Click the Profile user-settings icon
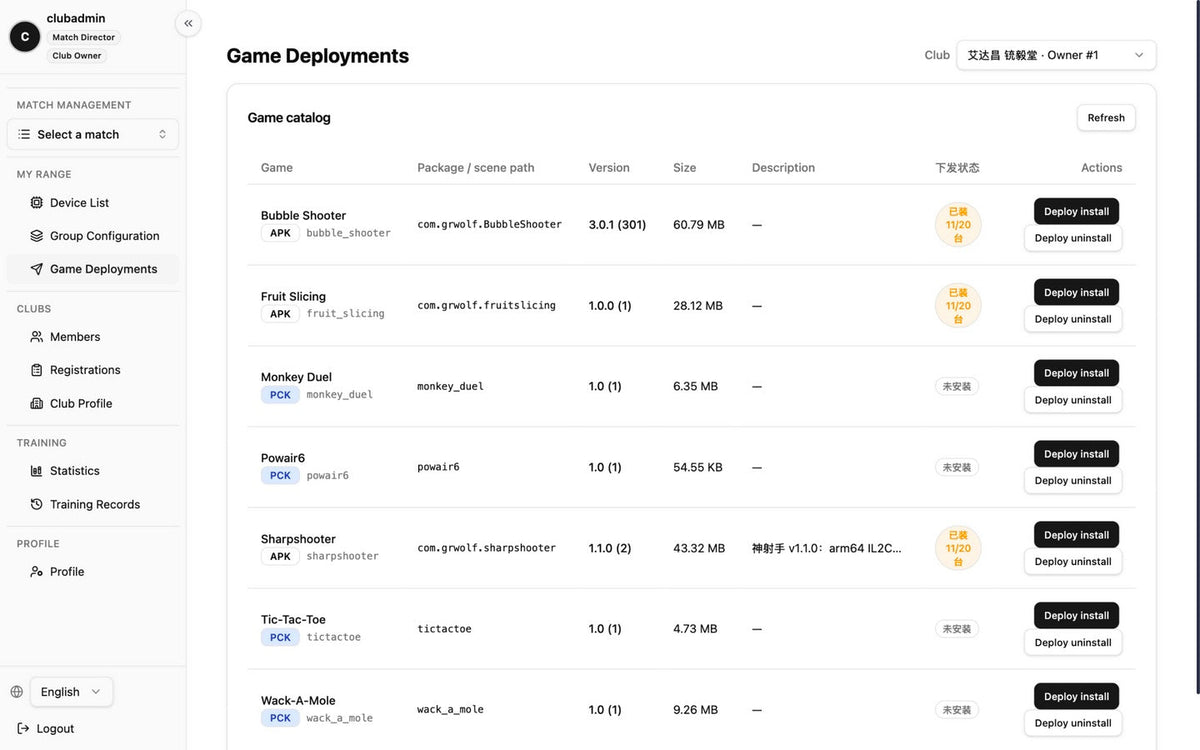1200x750 pixels. (37, 572)
